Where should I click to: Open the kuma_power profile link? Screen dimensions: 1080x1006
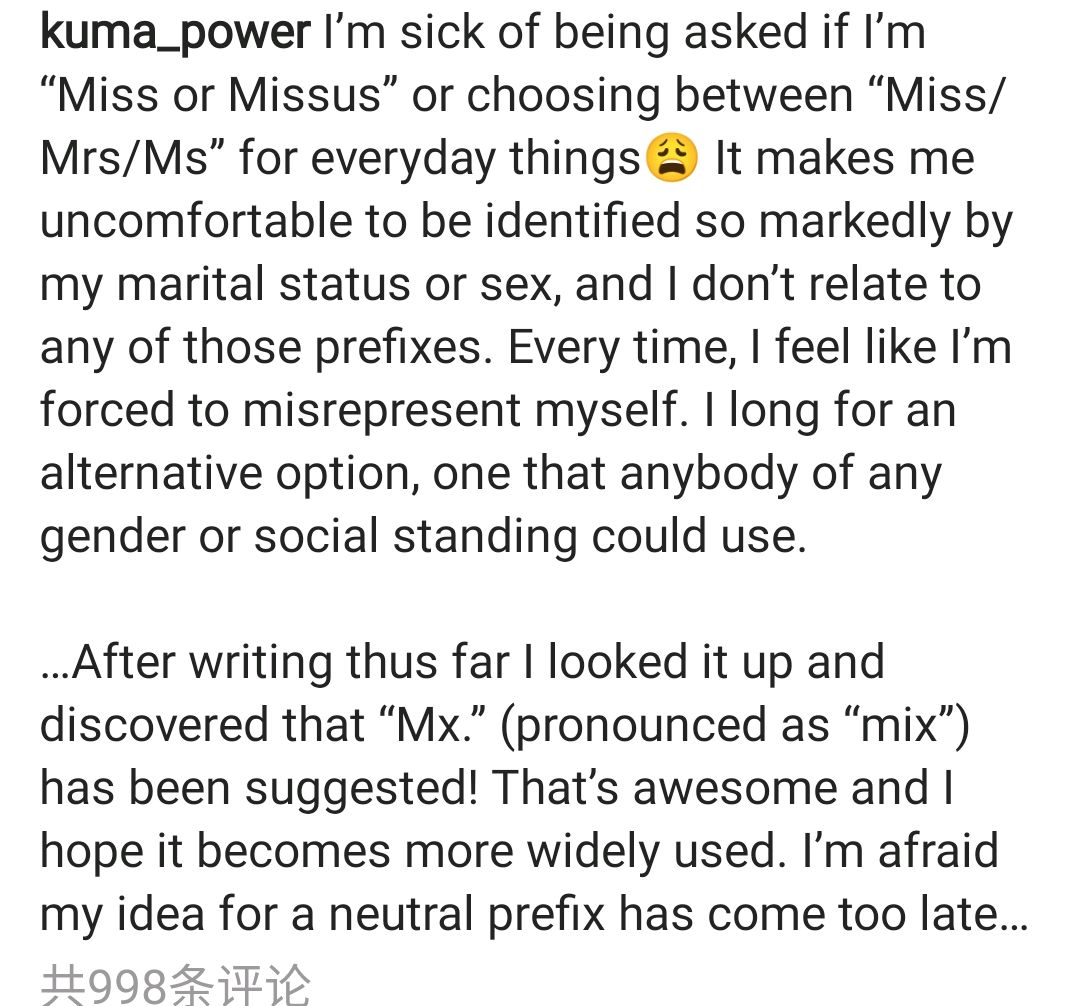(175, 33)
